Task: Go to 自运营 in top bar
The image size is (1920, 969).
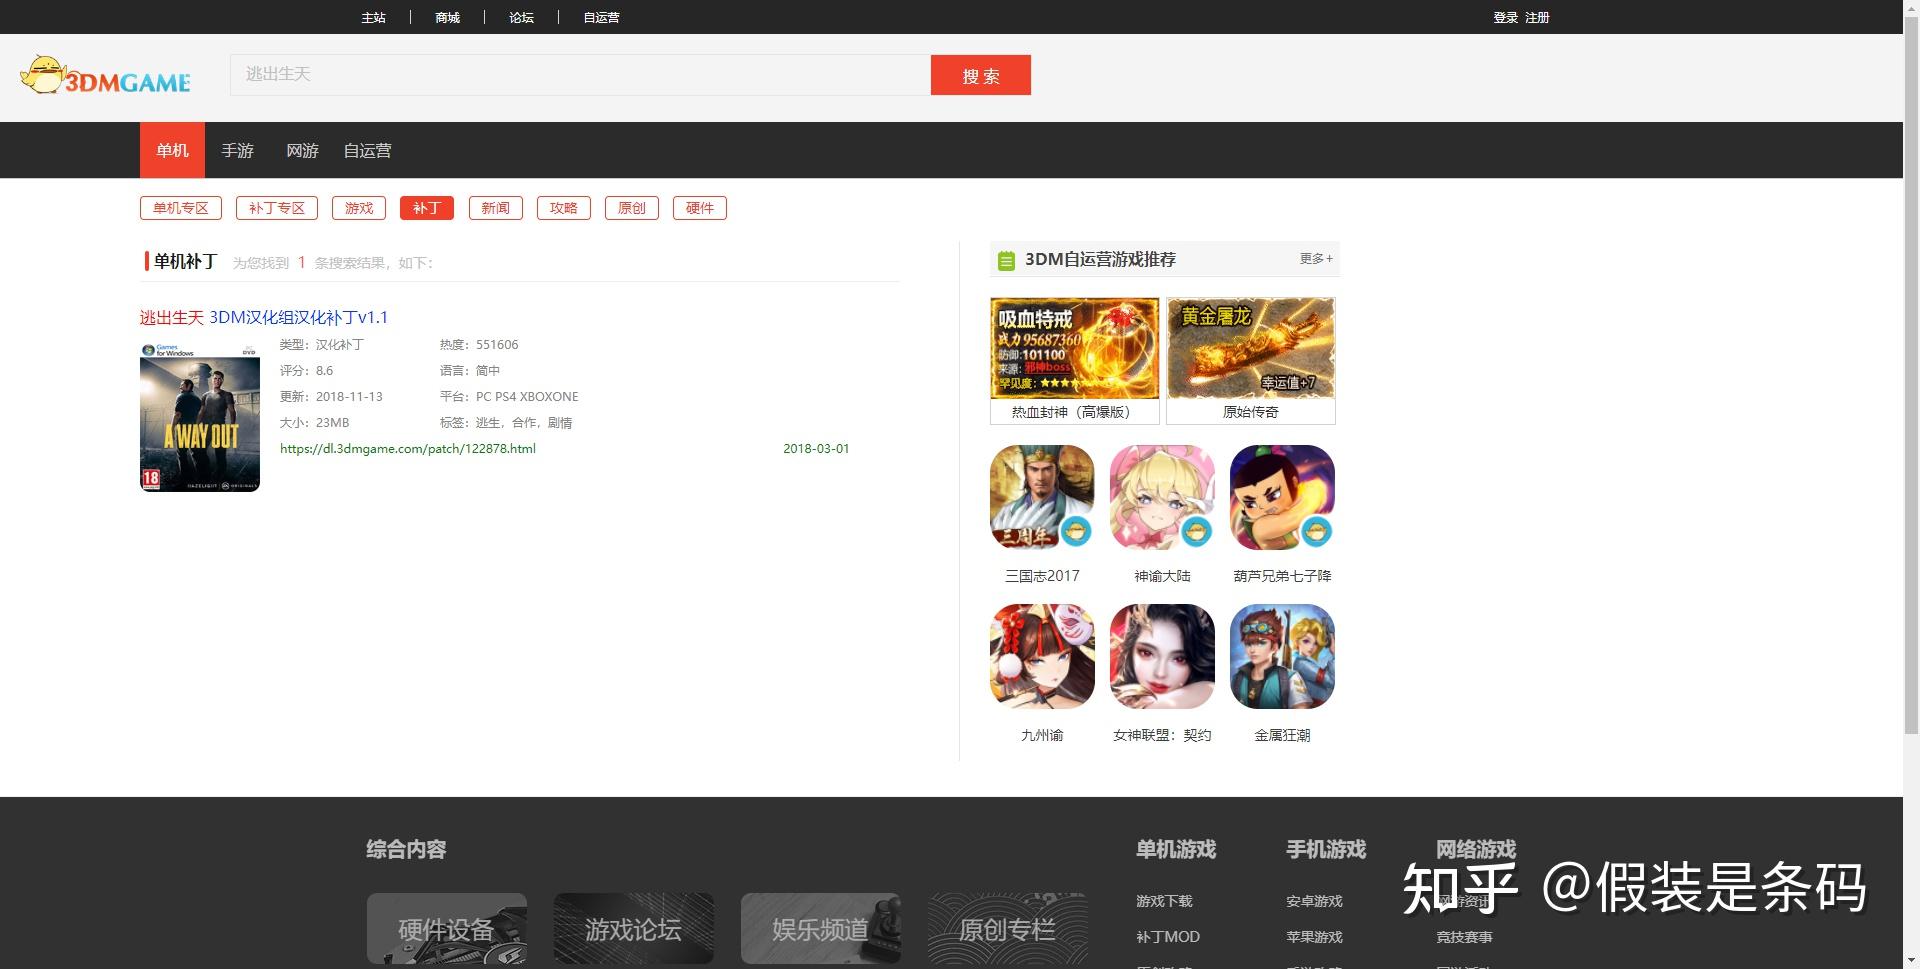Action: (x=601, y=17)
